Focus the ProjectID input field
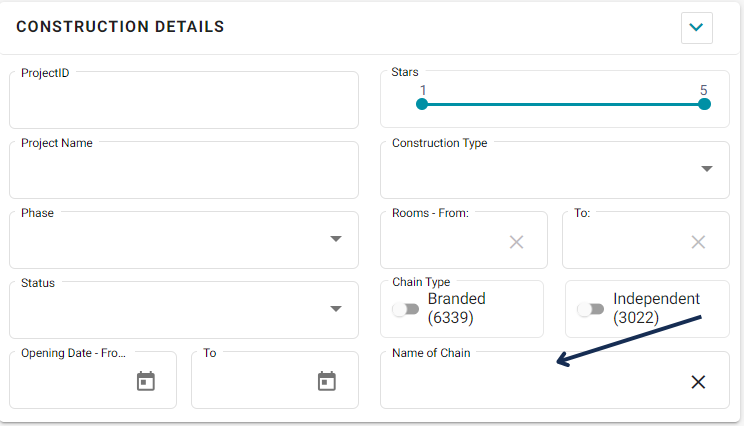The height and width of the screenshot is (426, 744). tap(184, 100)
